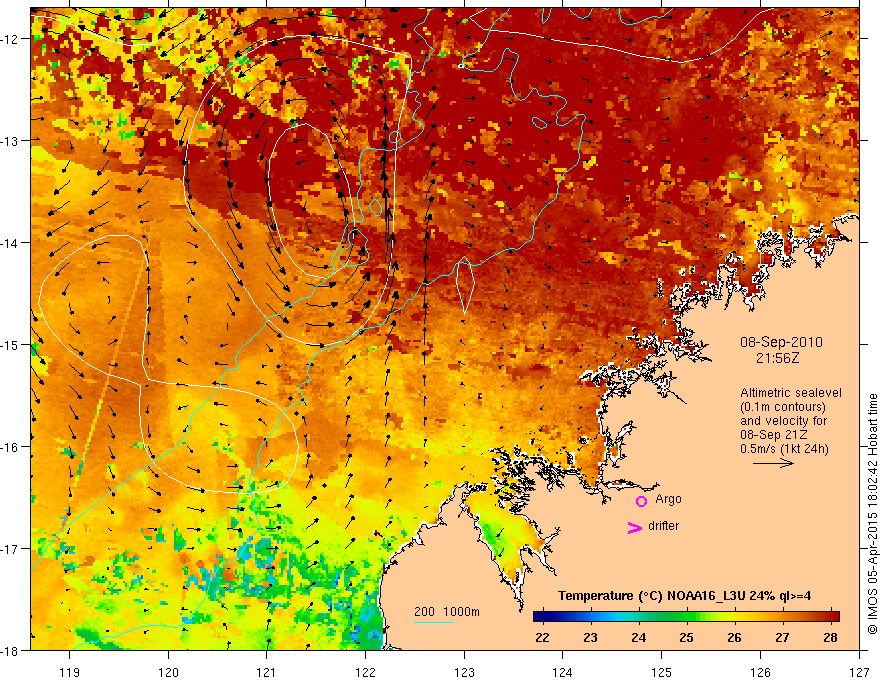880x680 pixels.
Task: Click longitude axis label 126
Action: click(x=760, y=672)
